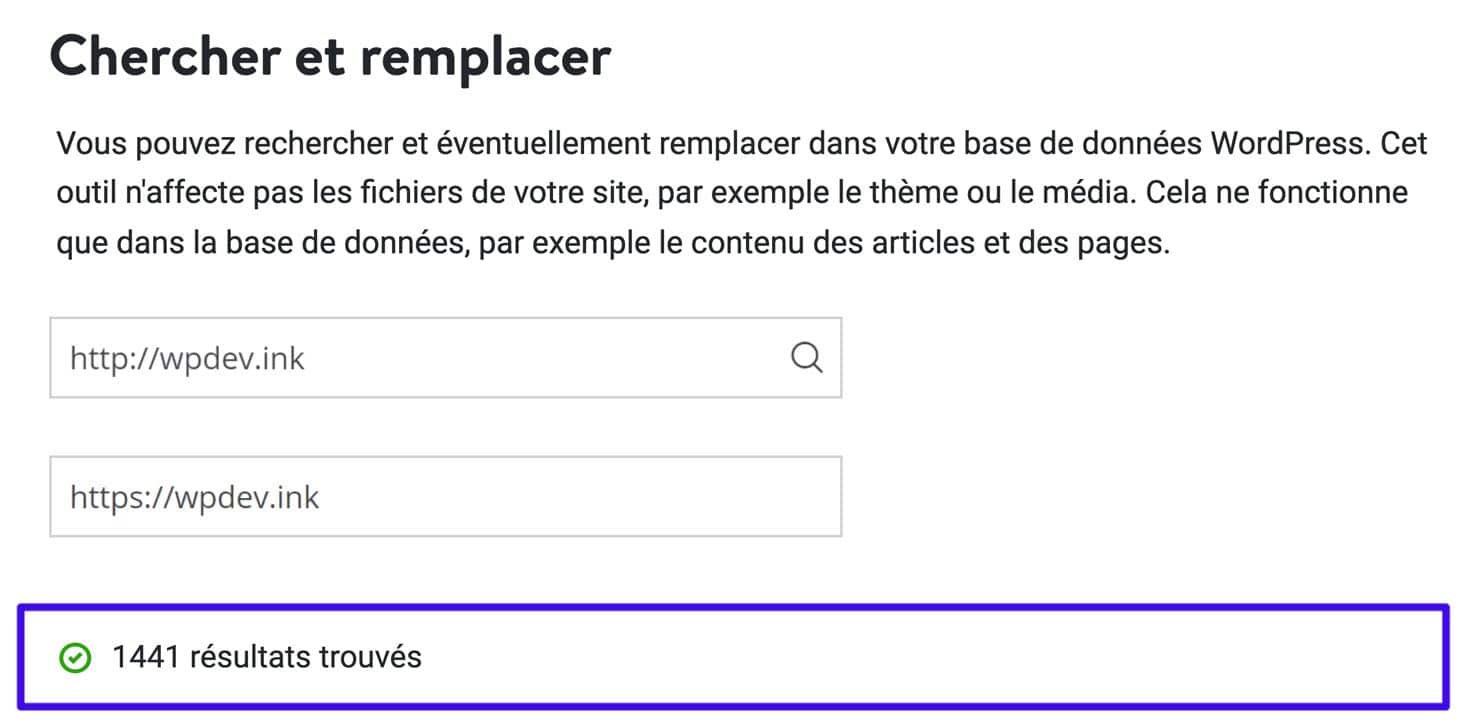Focus the search field containing http://wpdev.ink
1475x726 pixels.
coord(420,358)
